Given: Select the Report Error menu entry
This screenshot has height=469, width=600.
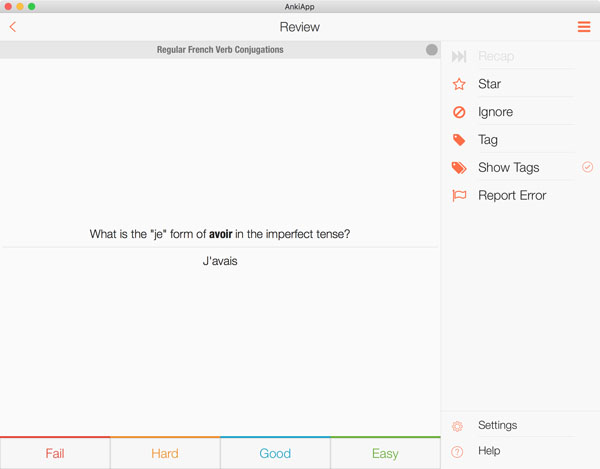Looking at the screenshot, I should click(x=512, y=195).
